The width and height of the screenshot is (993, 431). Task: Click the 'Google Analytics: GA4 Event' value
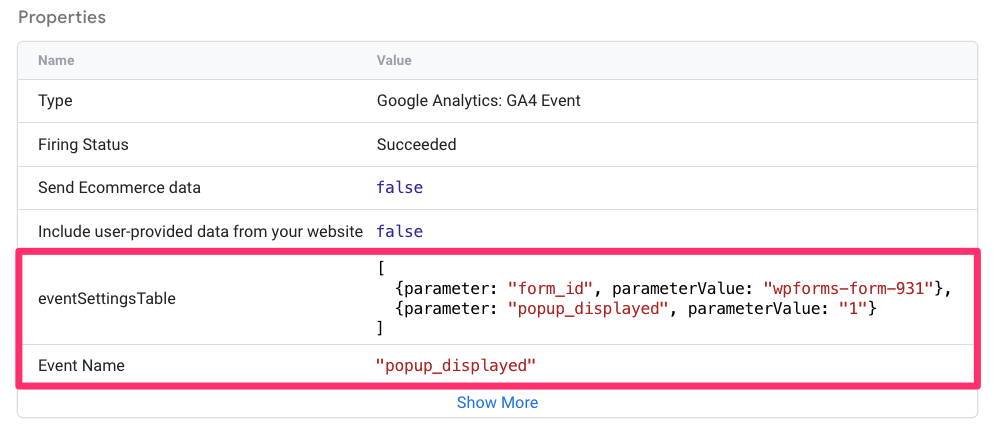[478, 101]
